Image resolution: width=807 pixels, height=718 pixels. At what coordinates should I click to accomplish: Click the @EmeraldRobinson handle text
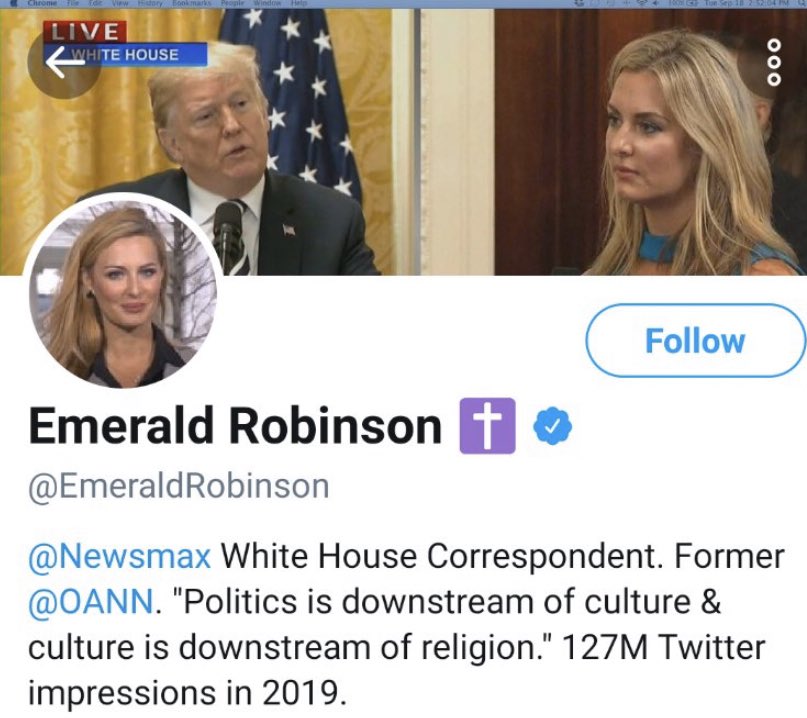pyautogui.click(x=179, y=486)
